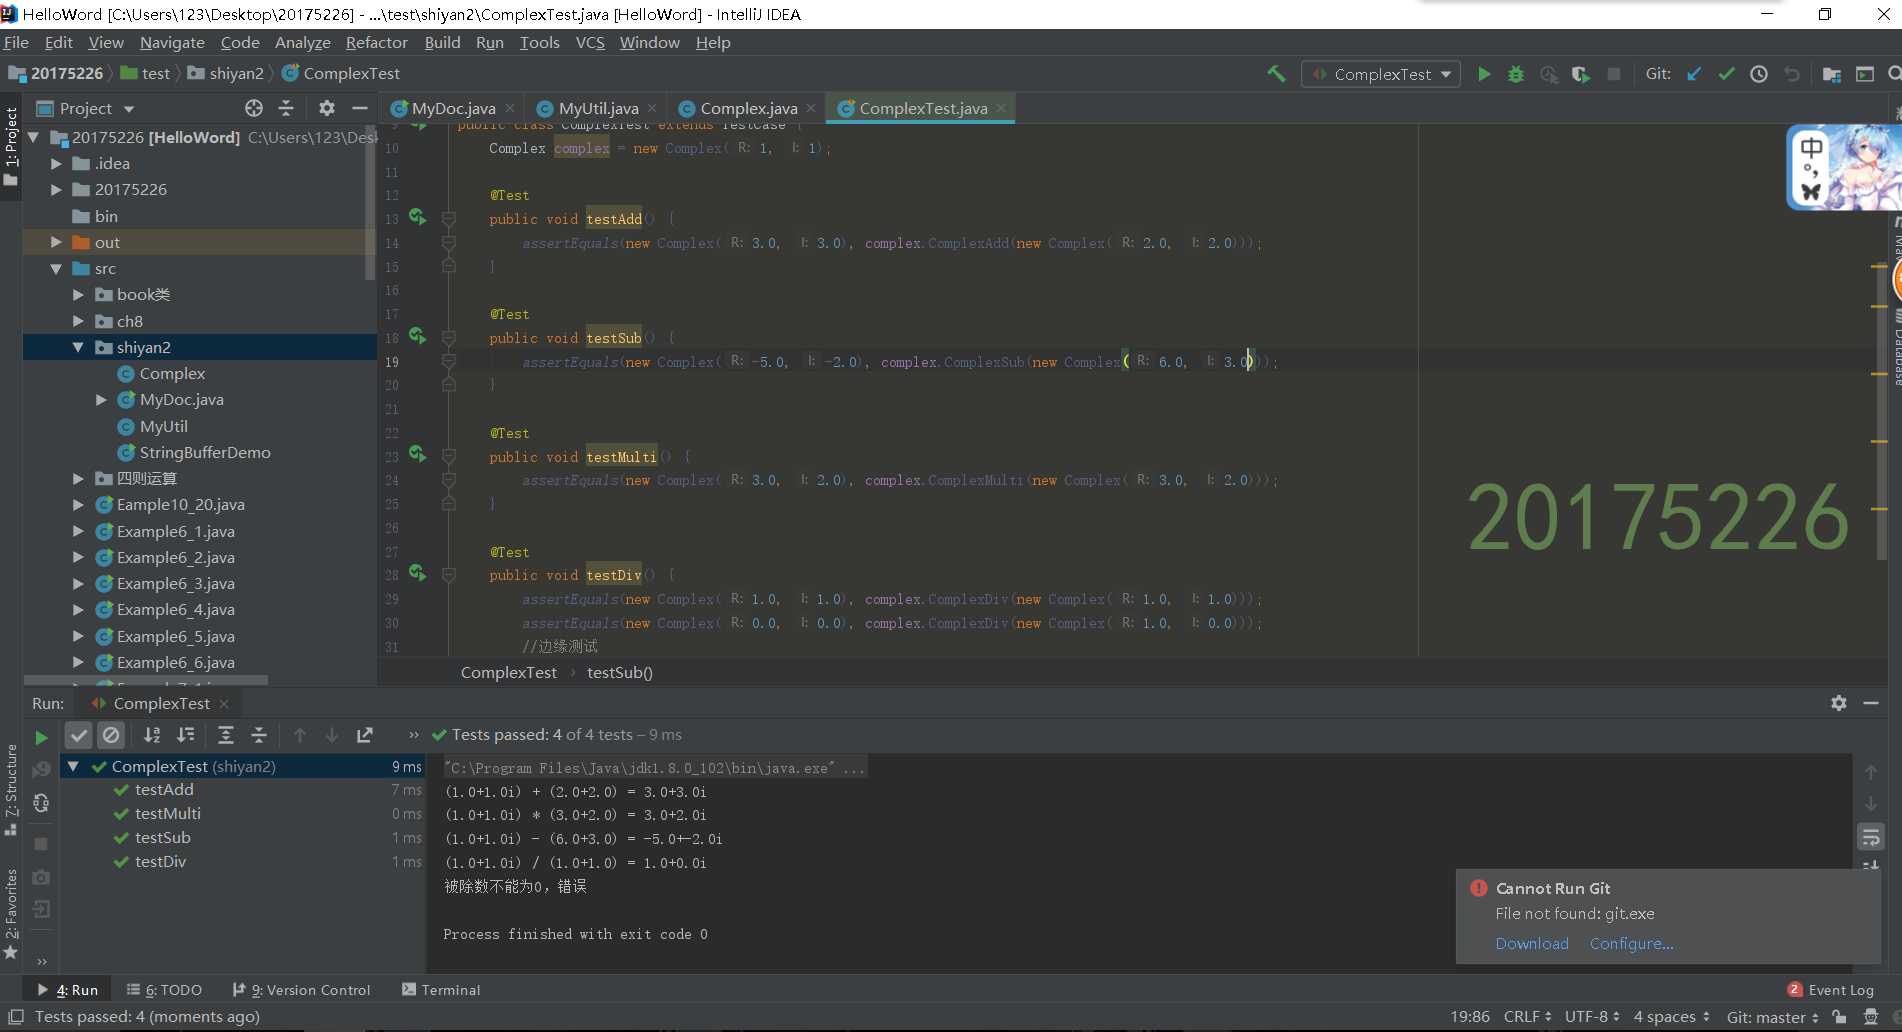Toggle Show Passed tests checkmark button
1902x1032 pixels.
click(x=78, y=735)
